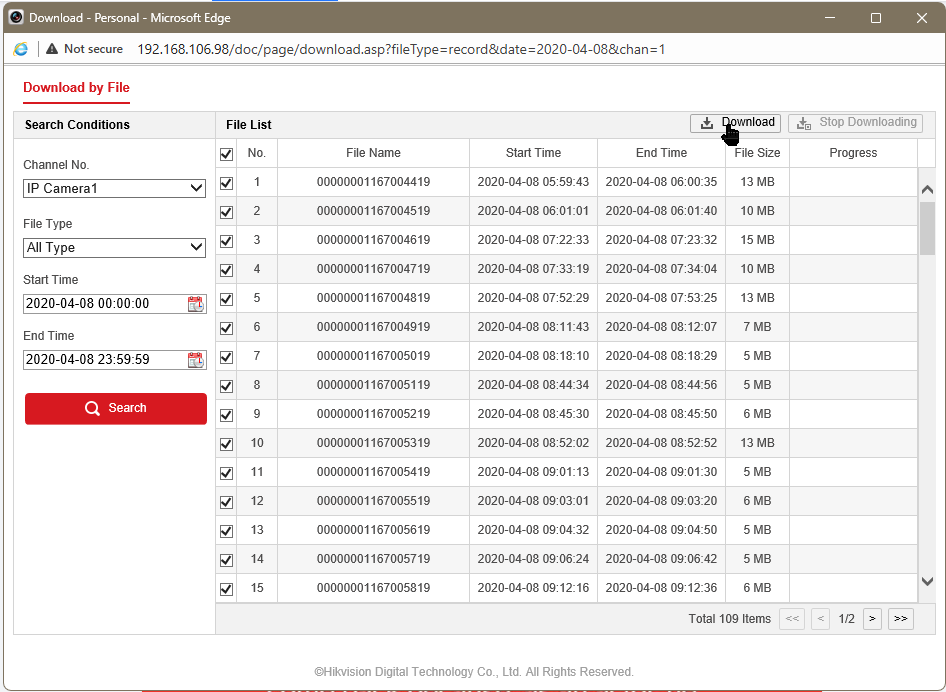Select the Download by File tab

tap(76, 88)
